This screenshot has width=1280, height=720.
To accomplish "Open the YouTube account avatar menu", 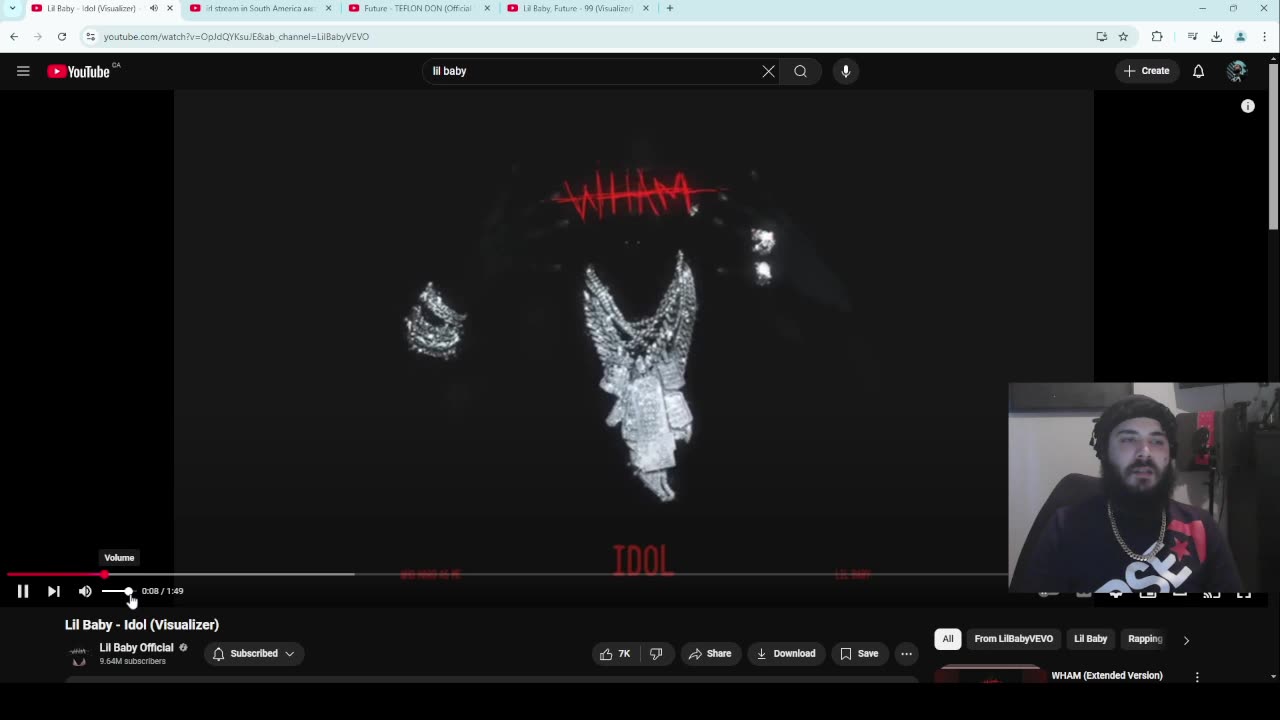I will tap(1237, 71).
